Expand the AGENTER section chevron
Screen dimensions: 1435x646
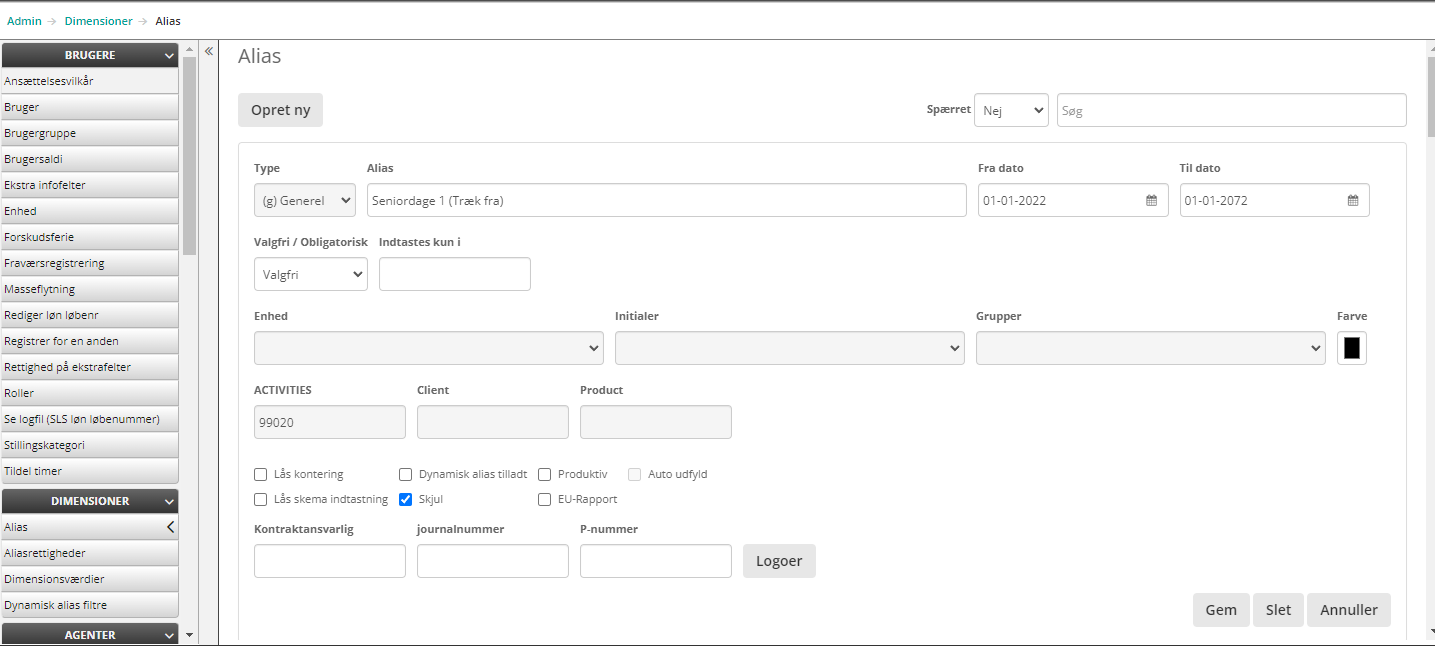click(170, 635)
